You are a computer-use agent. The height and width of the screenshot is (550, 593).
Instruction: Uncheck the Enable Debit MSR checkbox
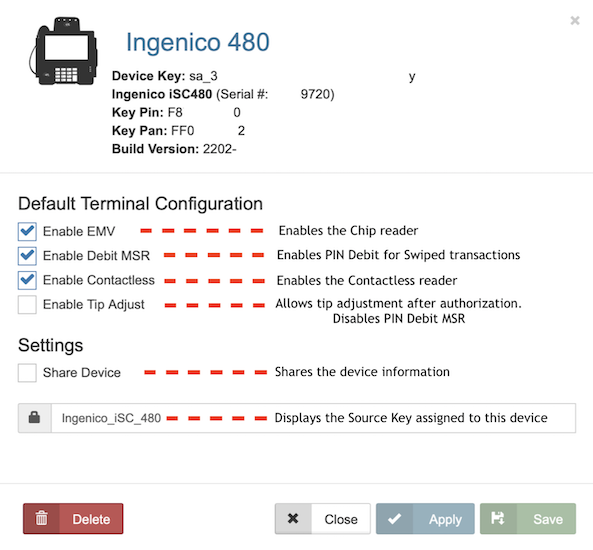click(27, 256)
